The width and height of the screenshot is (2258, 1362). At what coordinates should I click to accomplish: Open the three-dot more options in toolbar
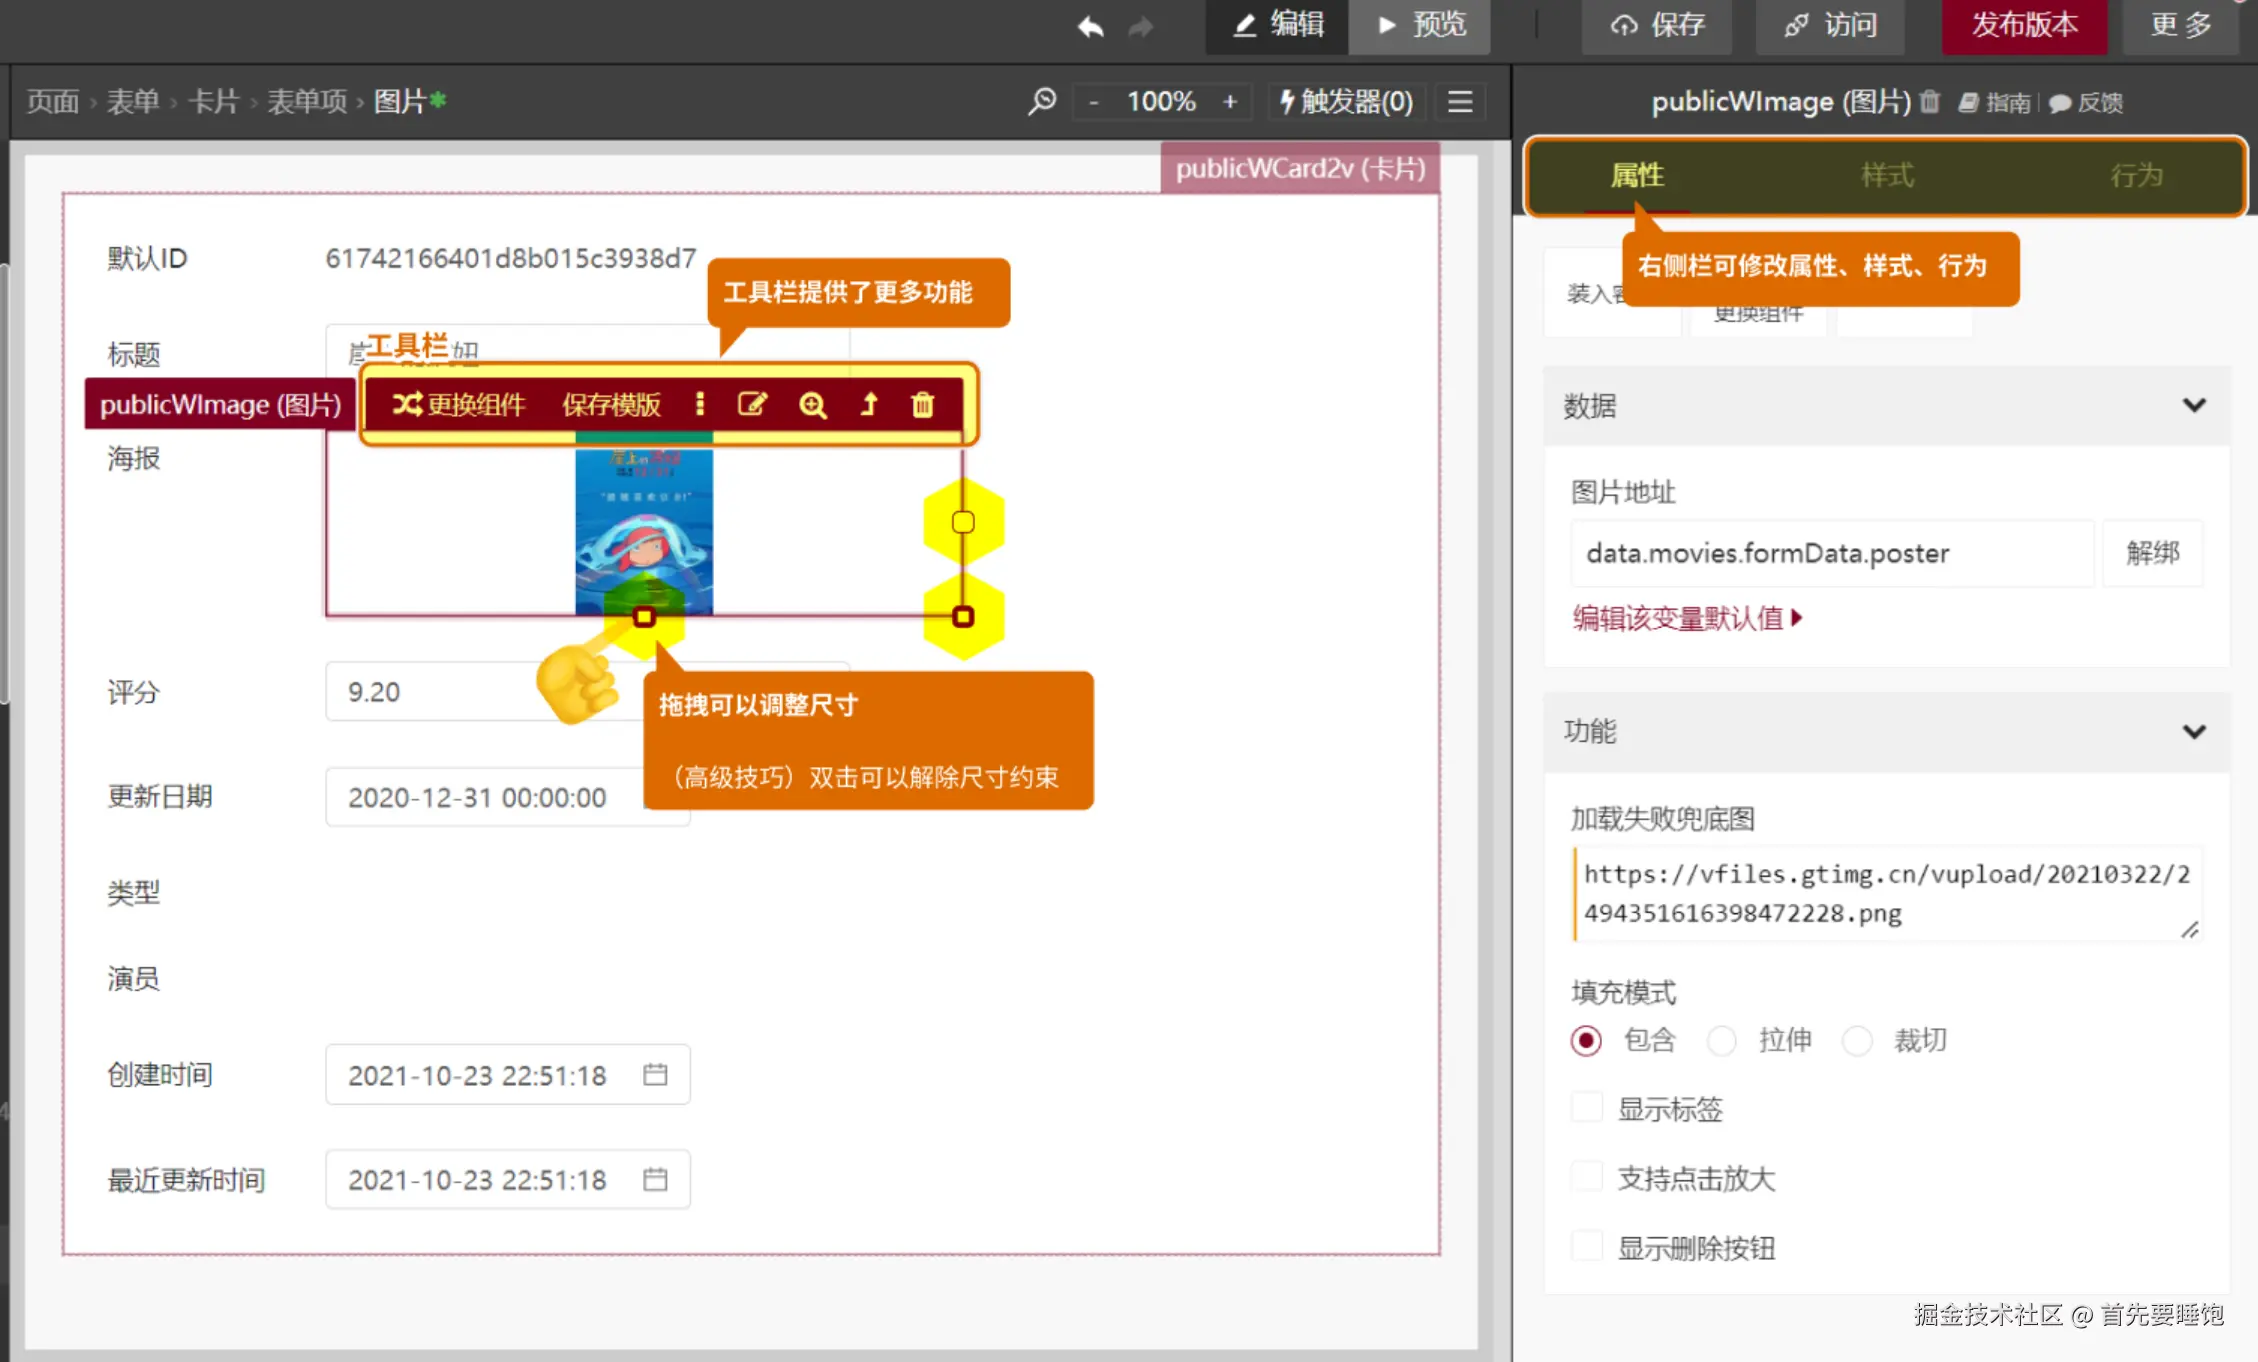point(699,404)
